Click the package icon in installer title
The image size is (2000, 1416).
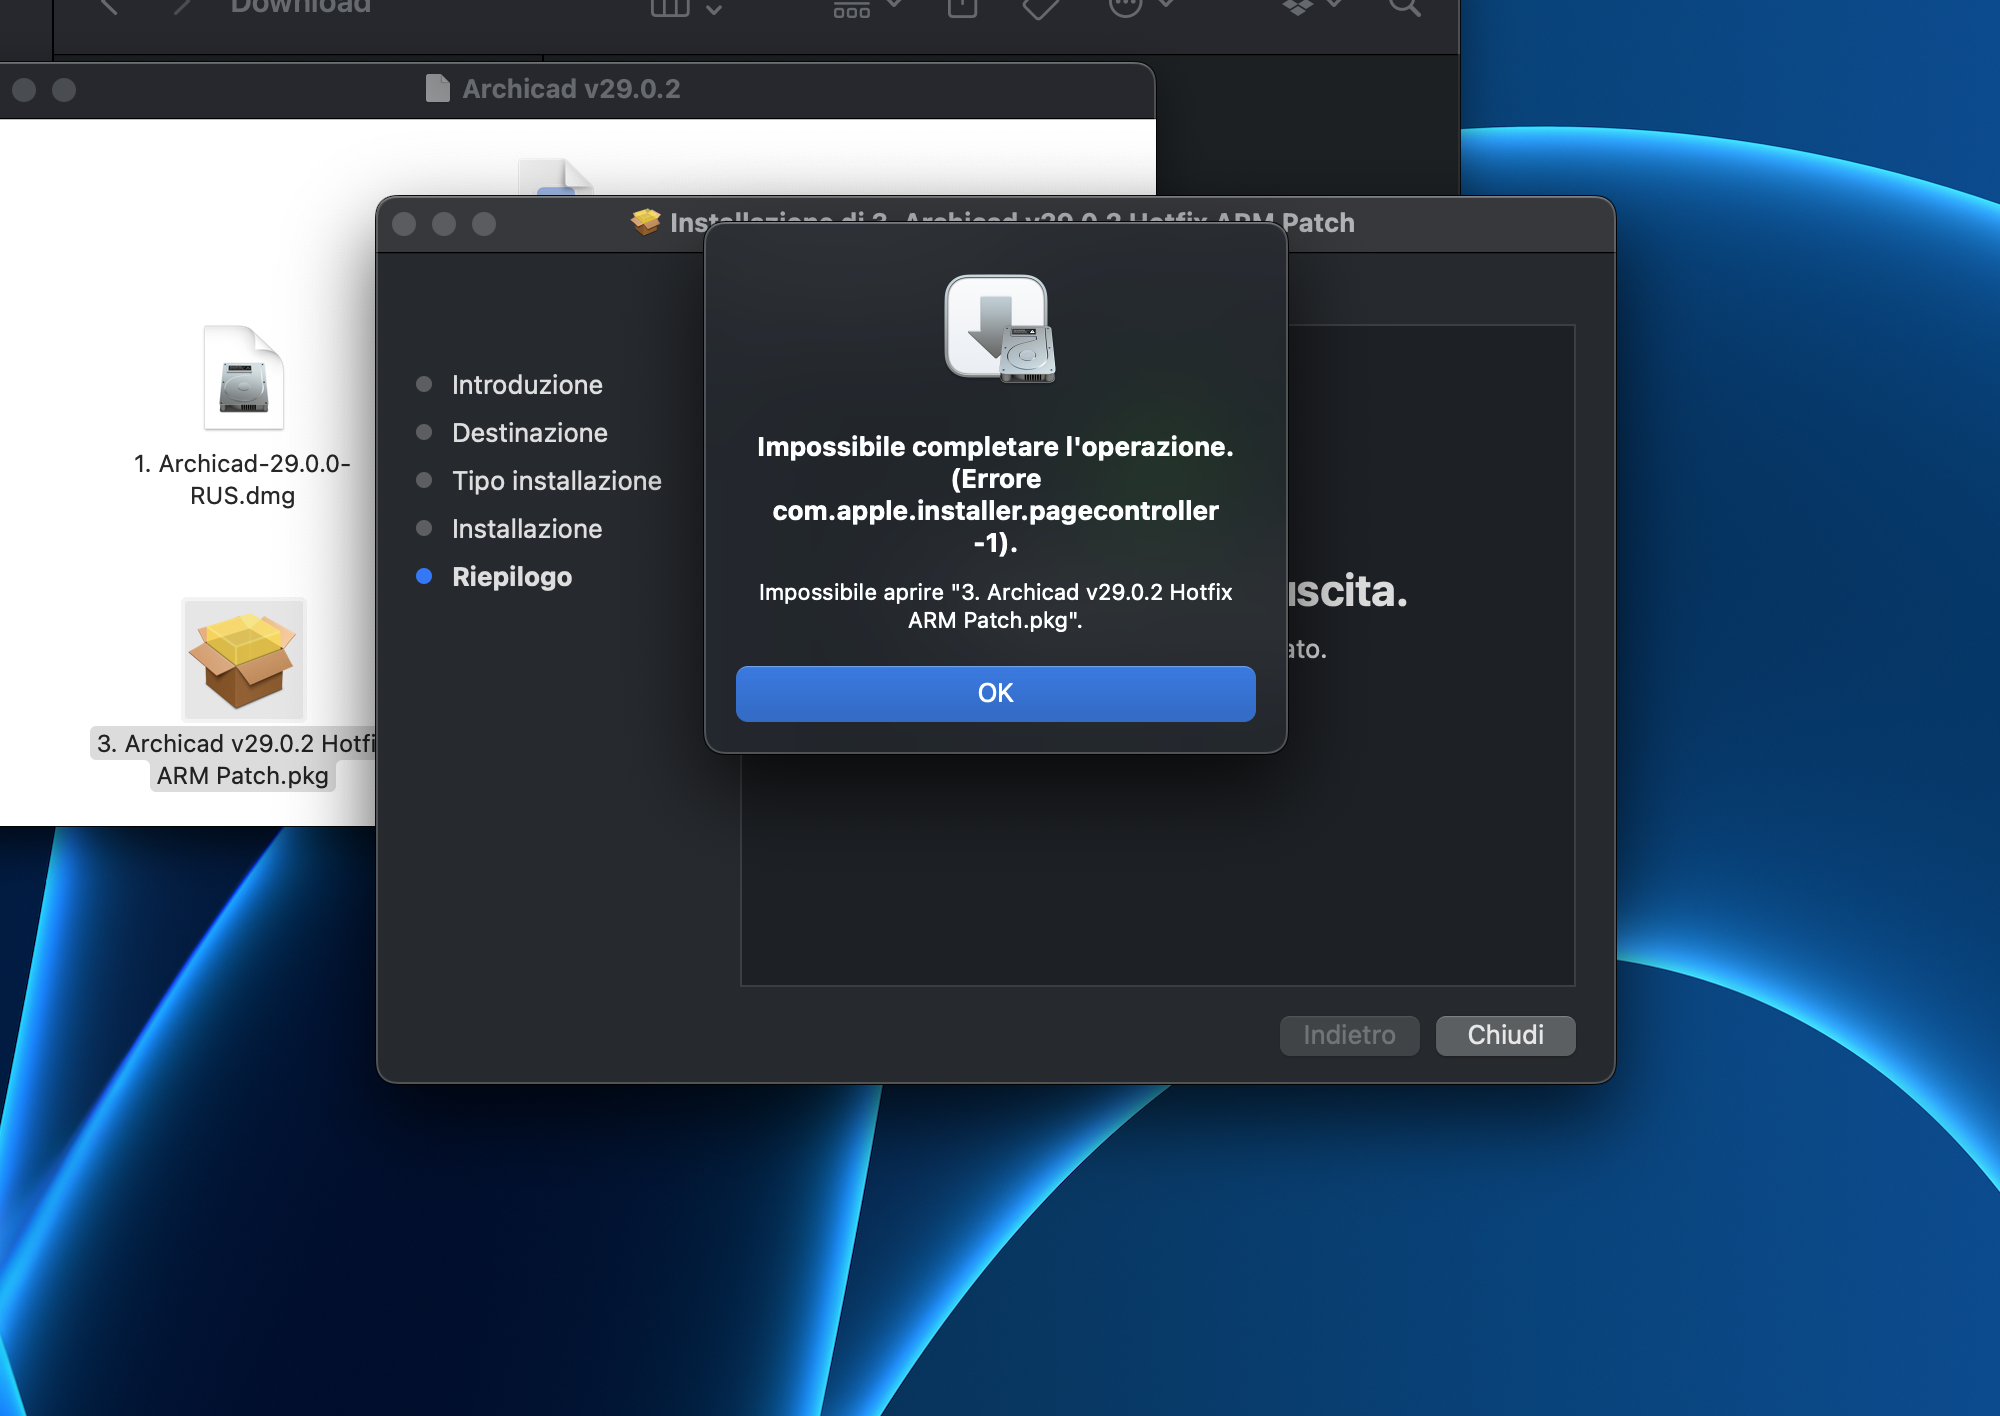point(646,222)
